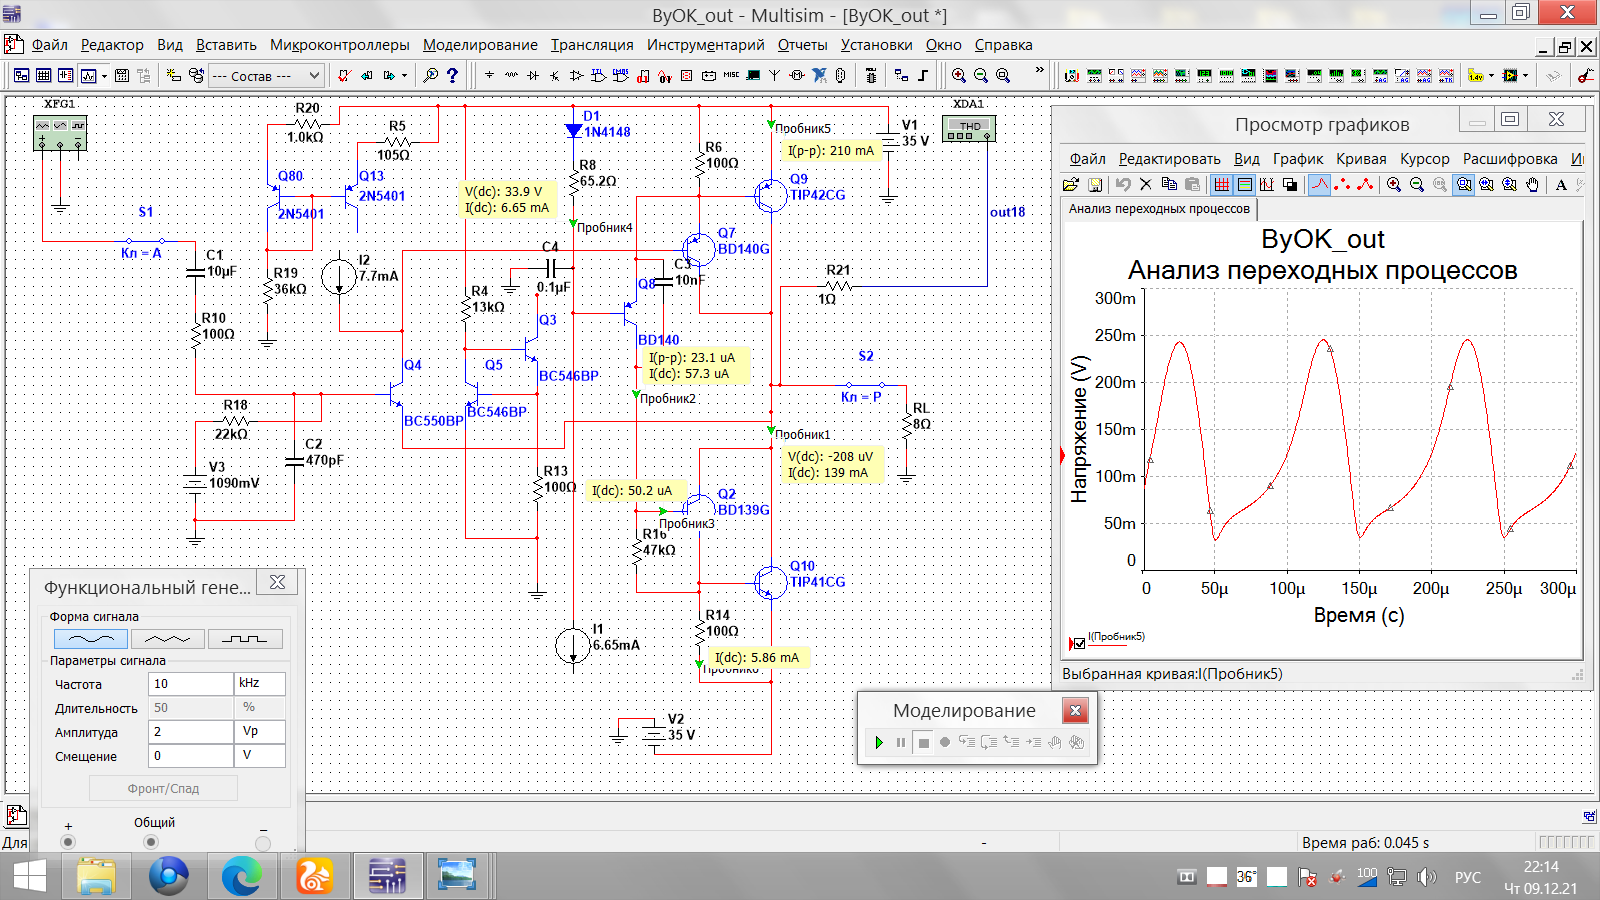Select the pan hand tool in graph viewer
Screen dimensions: 1600x900
1532,184
